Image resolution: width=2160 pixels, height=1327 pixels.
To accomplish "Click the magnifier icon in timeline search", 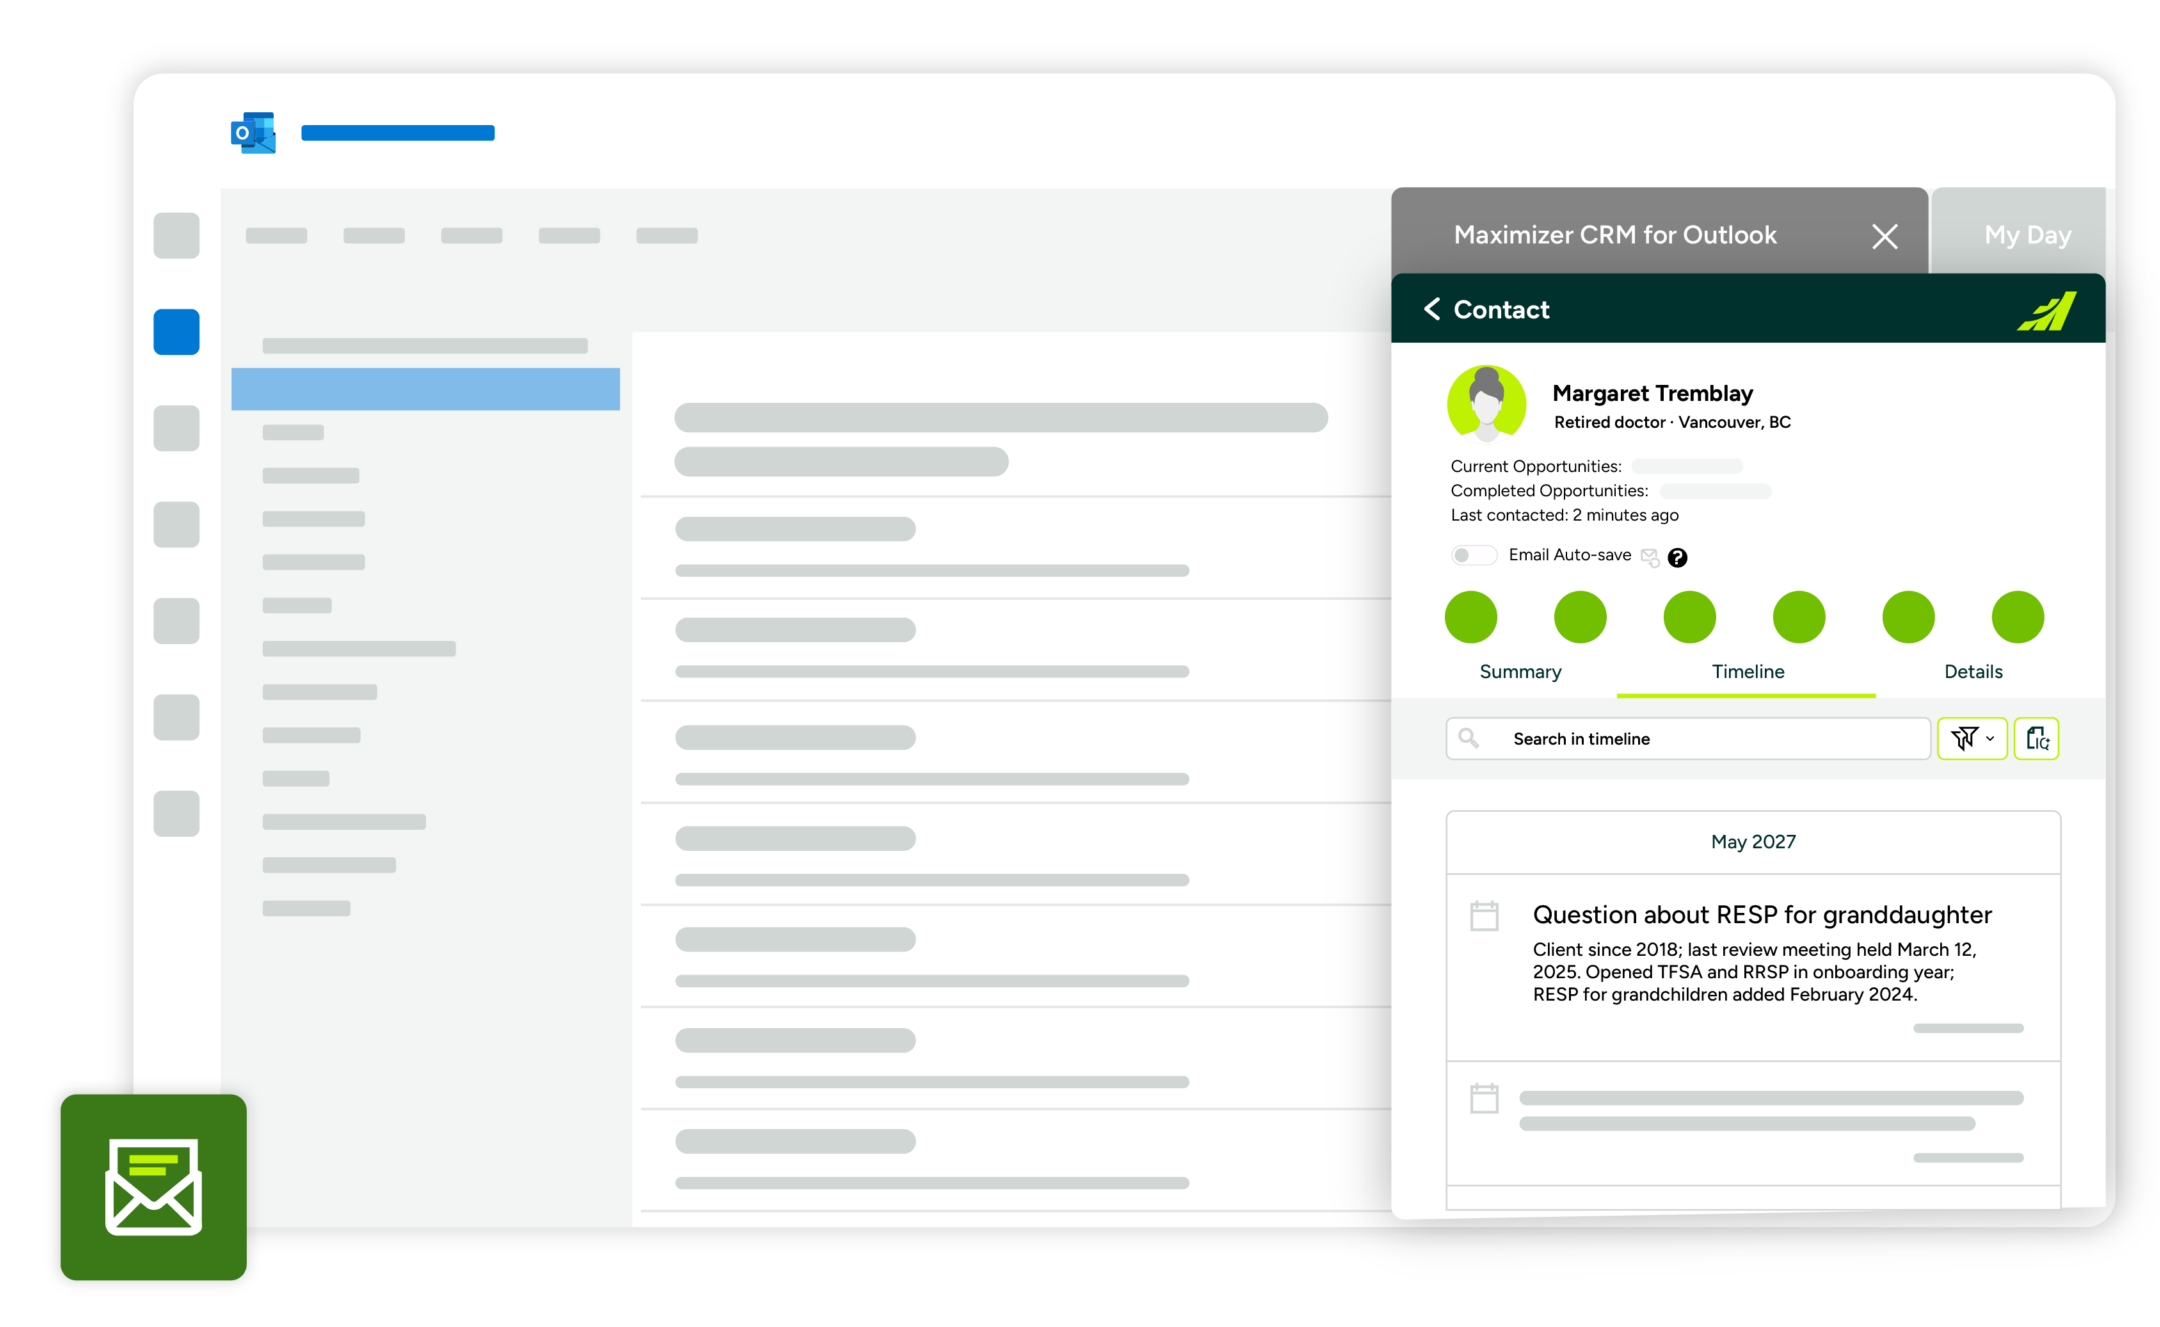I will point(1468,738).
